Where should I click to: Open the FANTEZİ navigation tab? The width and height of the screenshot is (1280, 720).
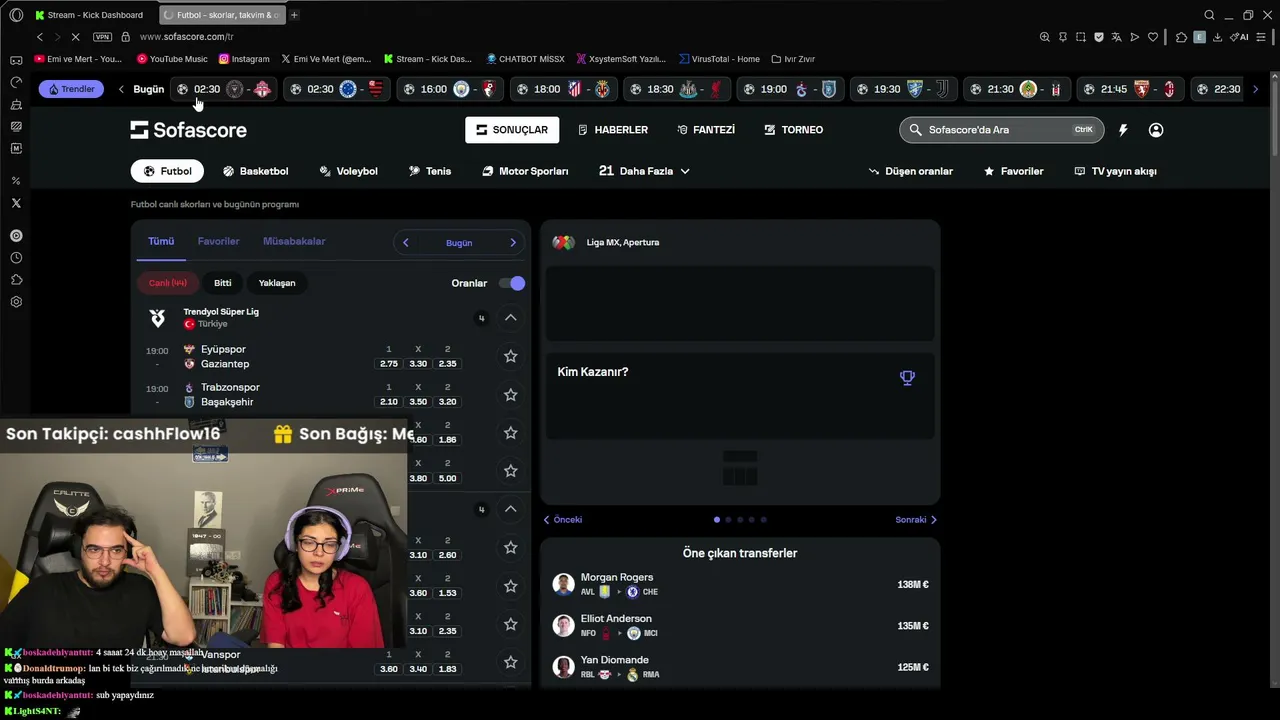coord(706,130)
